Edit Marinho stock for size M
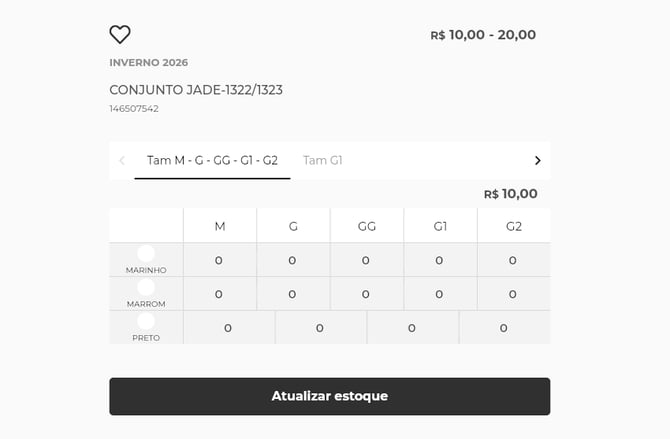This screenshot has width=670, height=439. (x=219, y=260)
